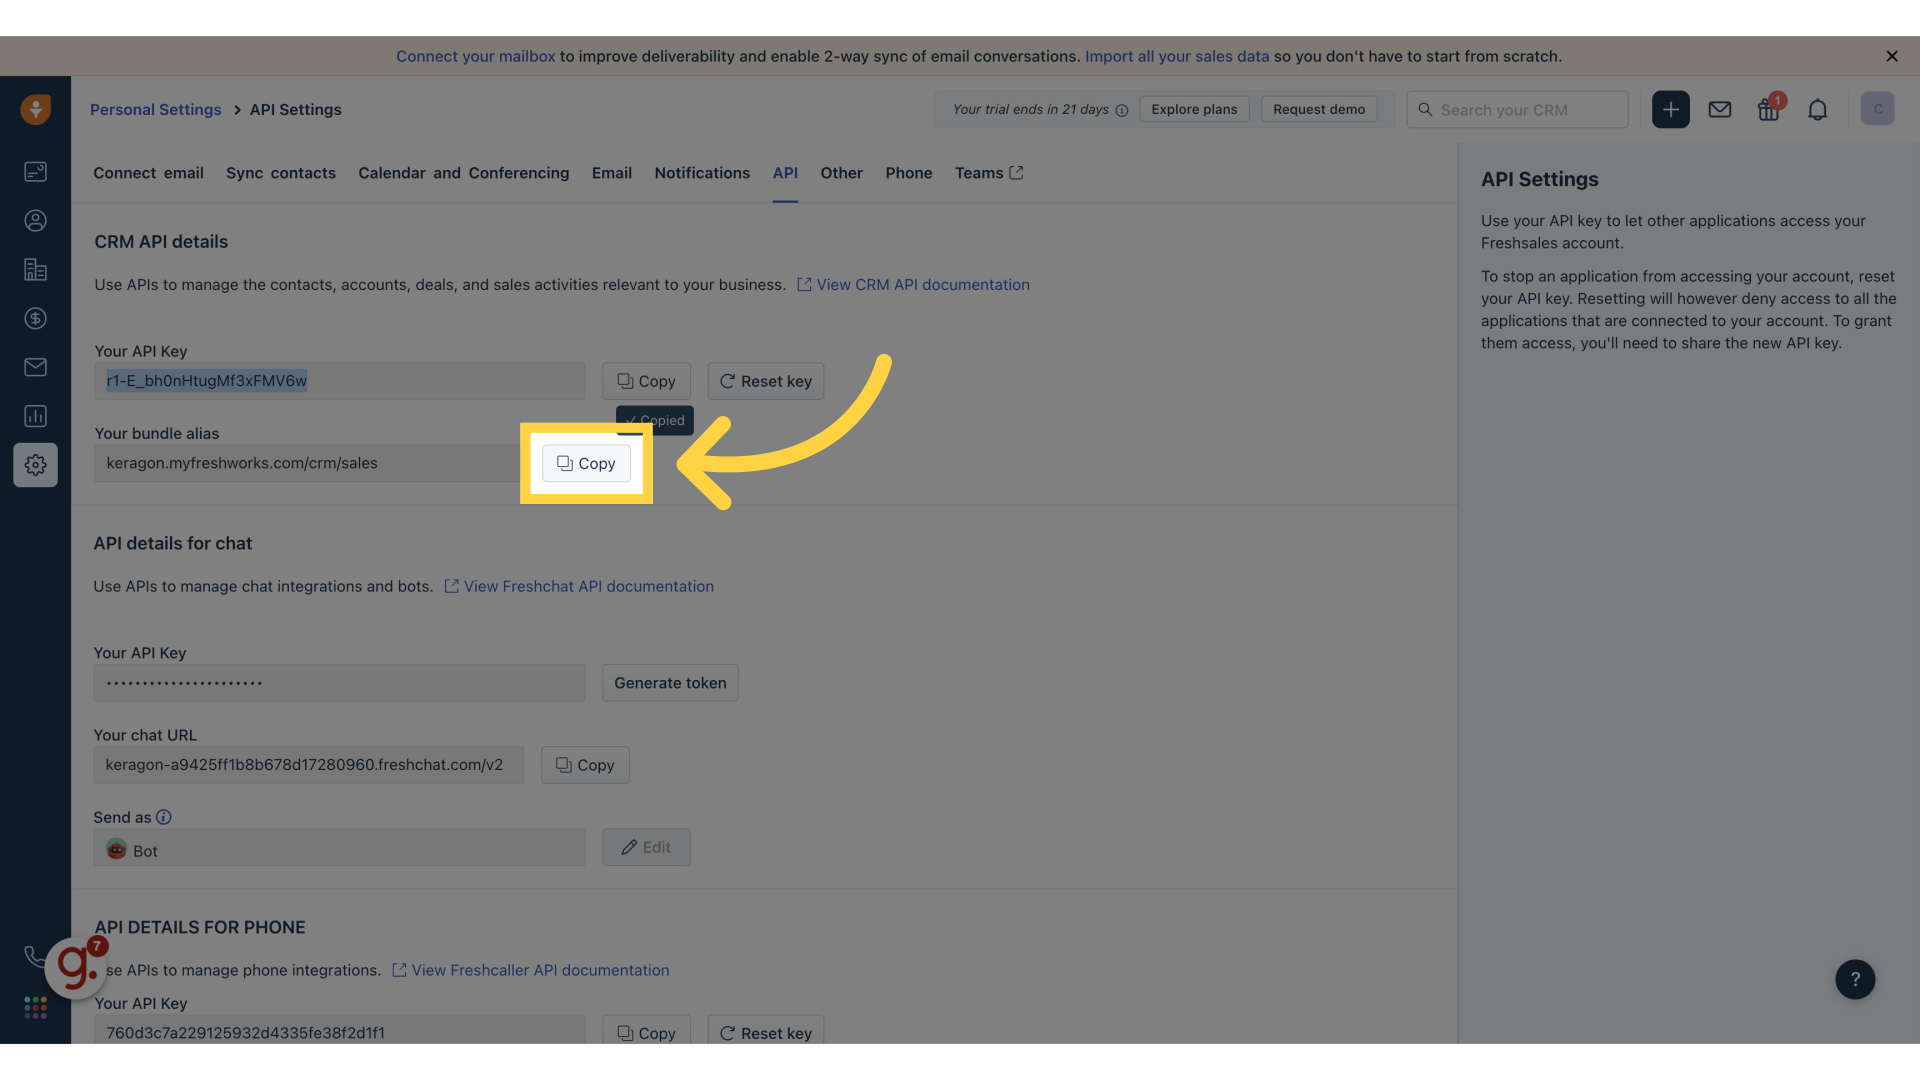Open Reports chart icon in sidebar
The width and height of the screenshot is (1920, 1080).
(36, 416)
